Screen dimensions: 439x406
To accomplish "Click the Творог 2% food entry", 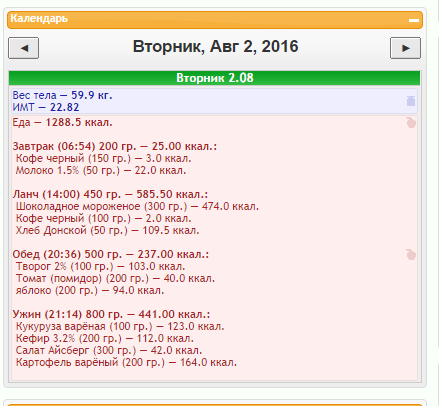I will pyautogui.click(x=100, y=266).
